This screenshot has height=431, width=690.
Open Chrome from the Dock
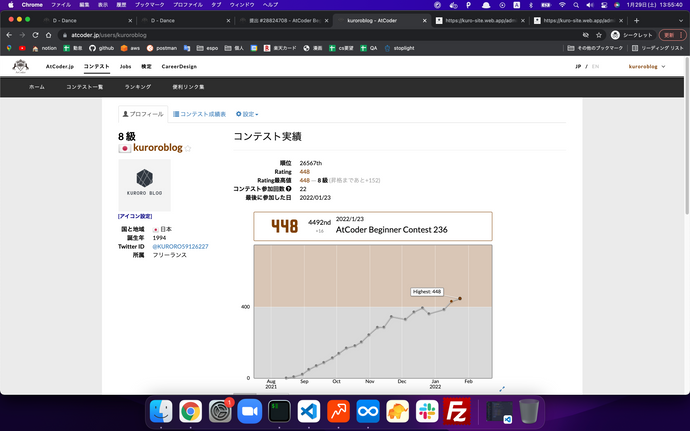tap(191, 412)
